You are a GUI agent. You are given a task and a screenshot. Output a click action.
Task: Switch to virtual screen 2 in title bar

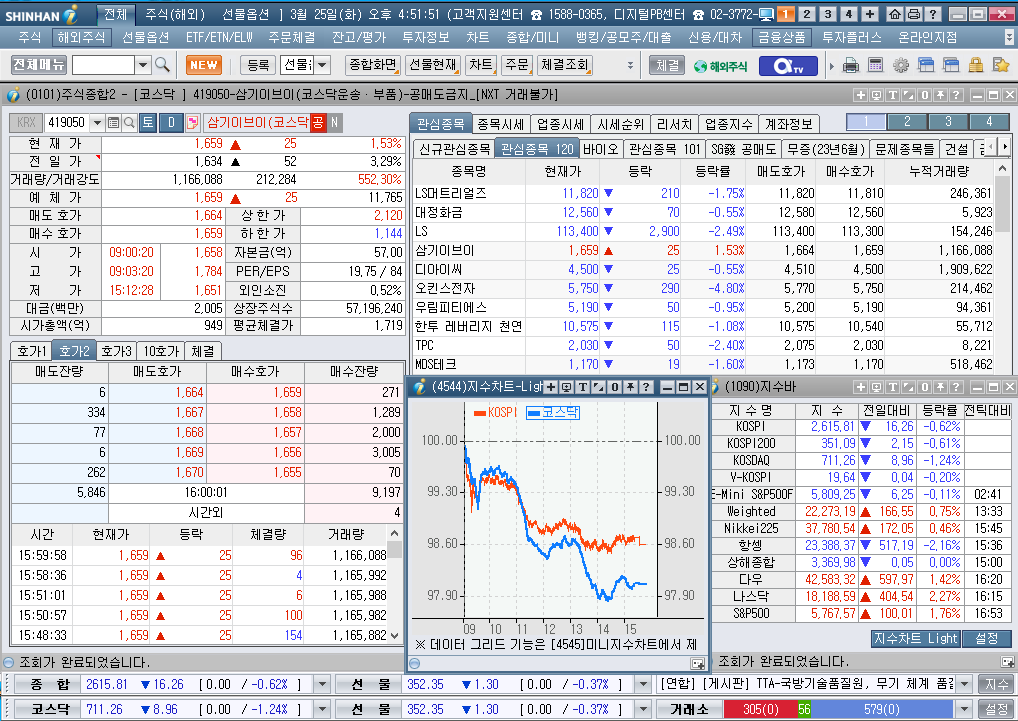pyautogui.click(x=807, y=14)
